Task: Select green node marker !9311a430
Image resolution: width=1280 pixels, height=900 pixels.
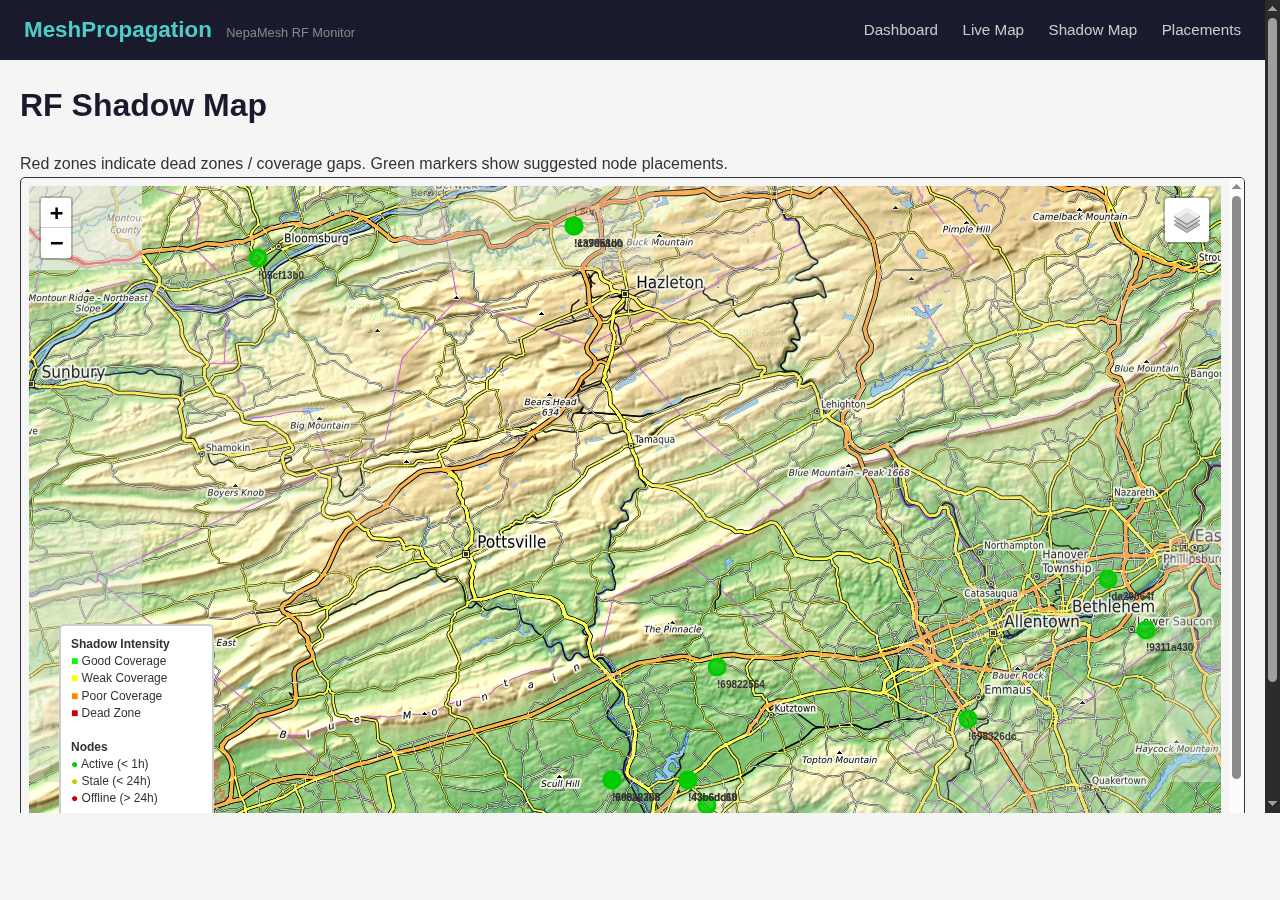Action: (x=1146, y=630)
